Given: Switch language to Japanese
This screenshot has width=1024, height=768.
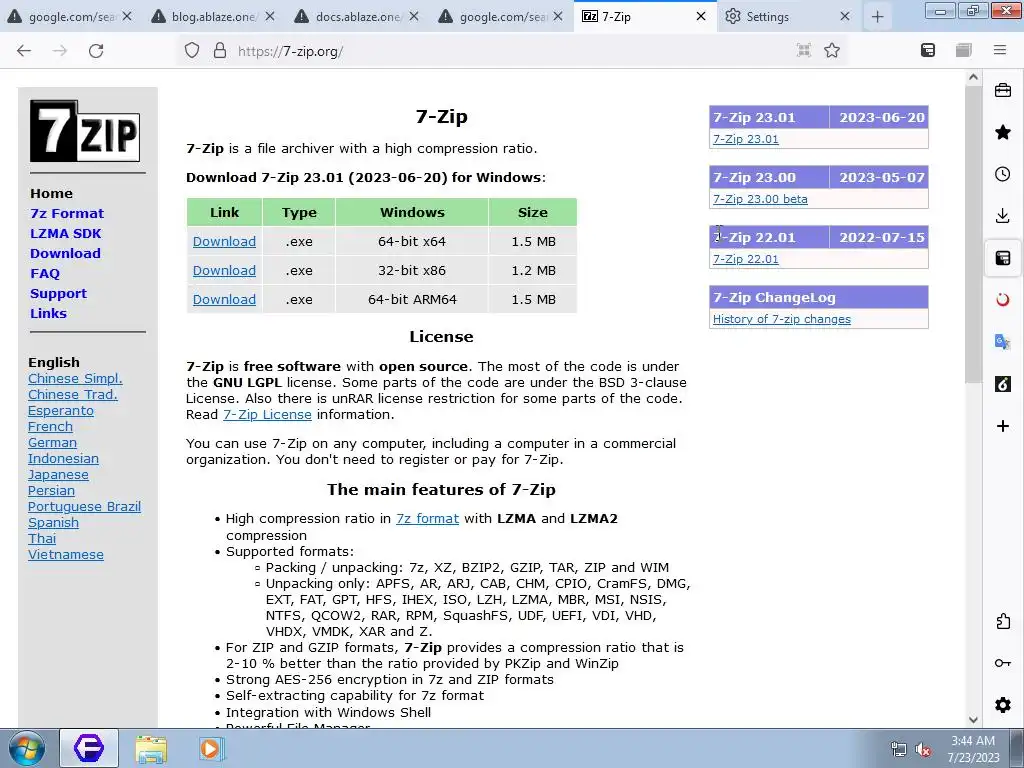Looking at the screenshot, I should 58,475.
